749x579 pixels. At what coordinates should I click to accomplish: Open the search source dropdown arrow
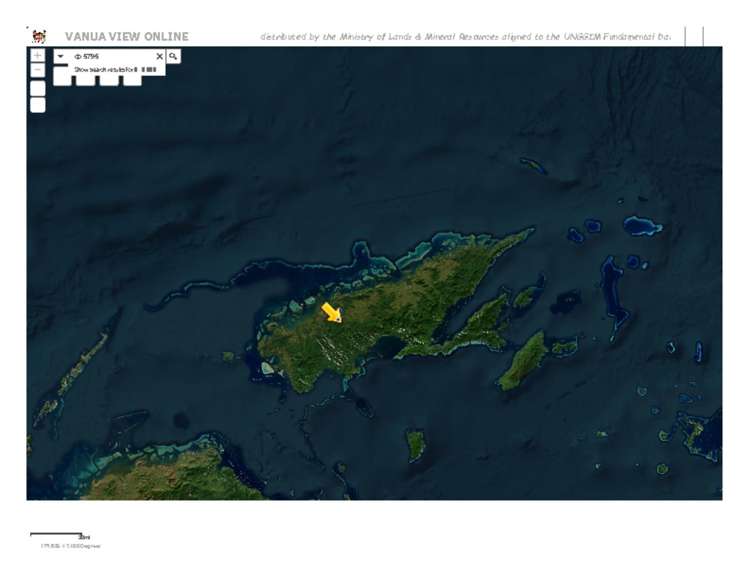pos(61,57)
